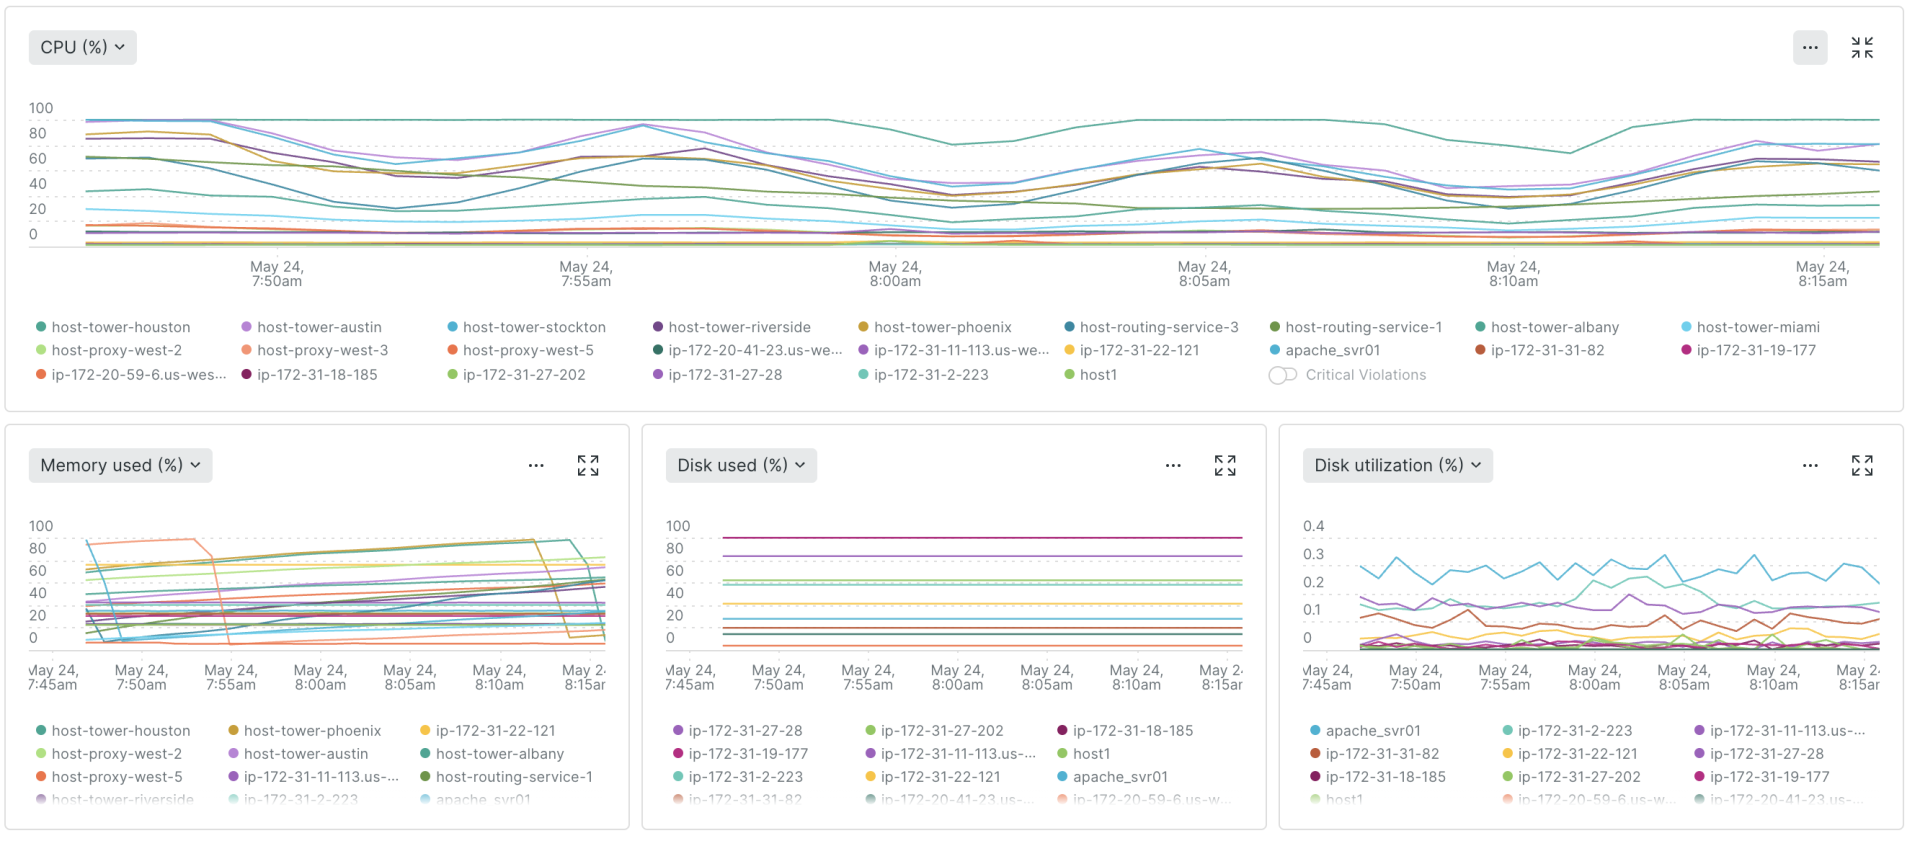The width and height of the screenshot is (1920, 846).
Task: Open the CPU panel options menu
Action: pyautogui.click(x=1810, y=47)
